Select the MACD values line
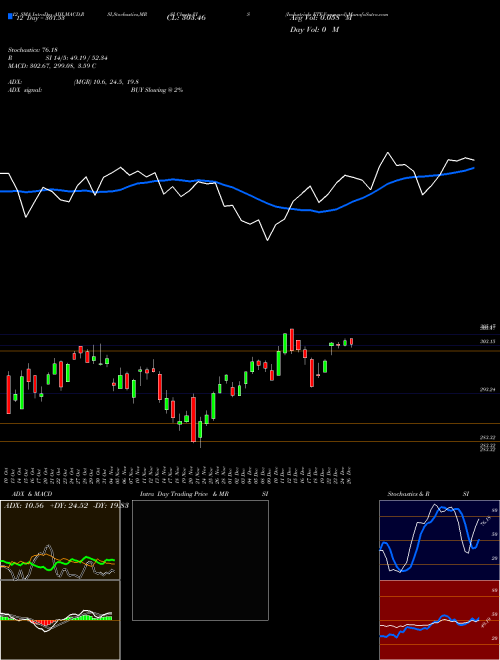This screenshot has height=660, width=500. click(x=52, y=66)
